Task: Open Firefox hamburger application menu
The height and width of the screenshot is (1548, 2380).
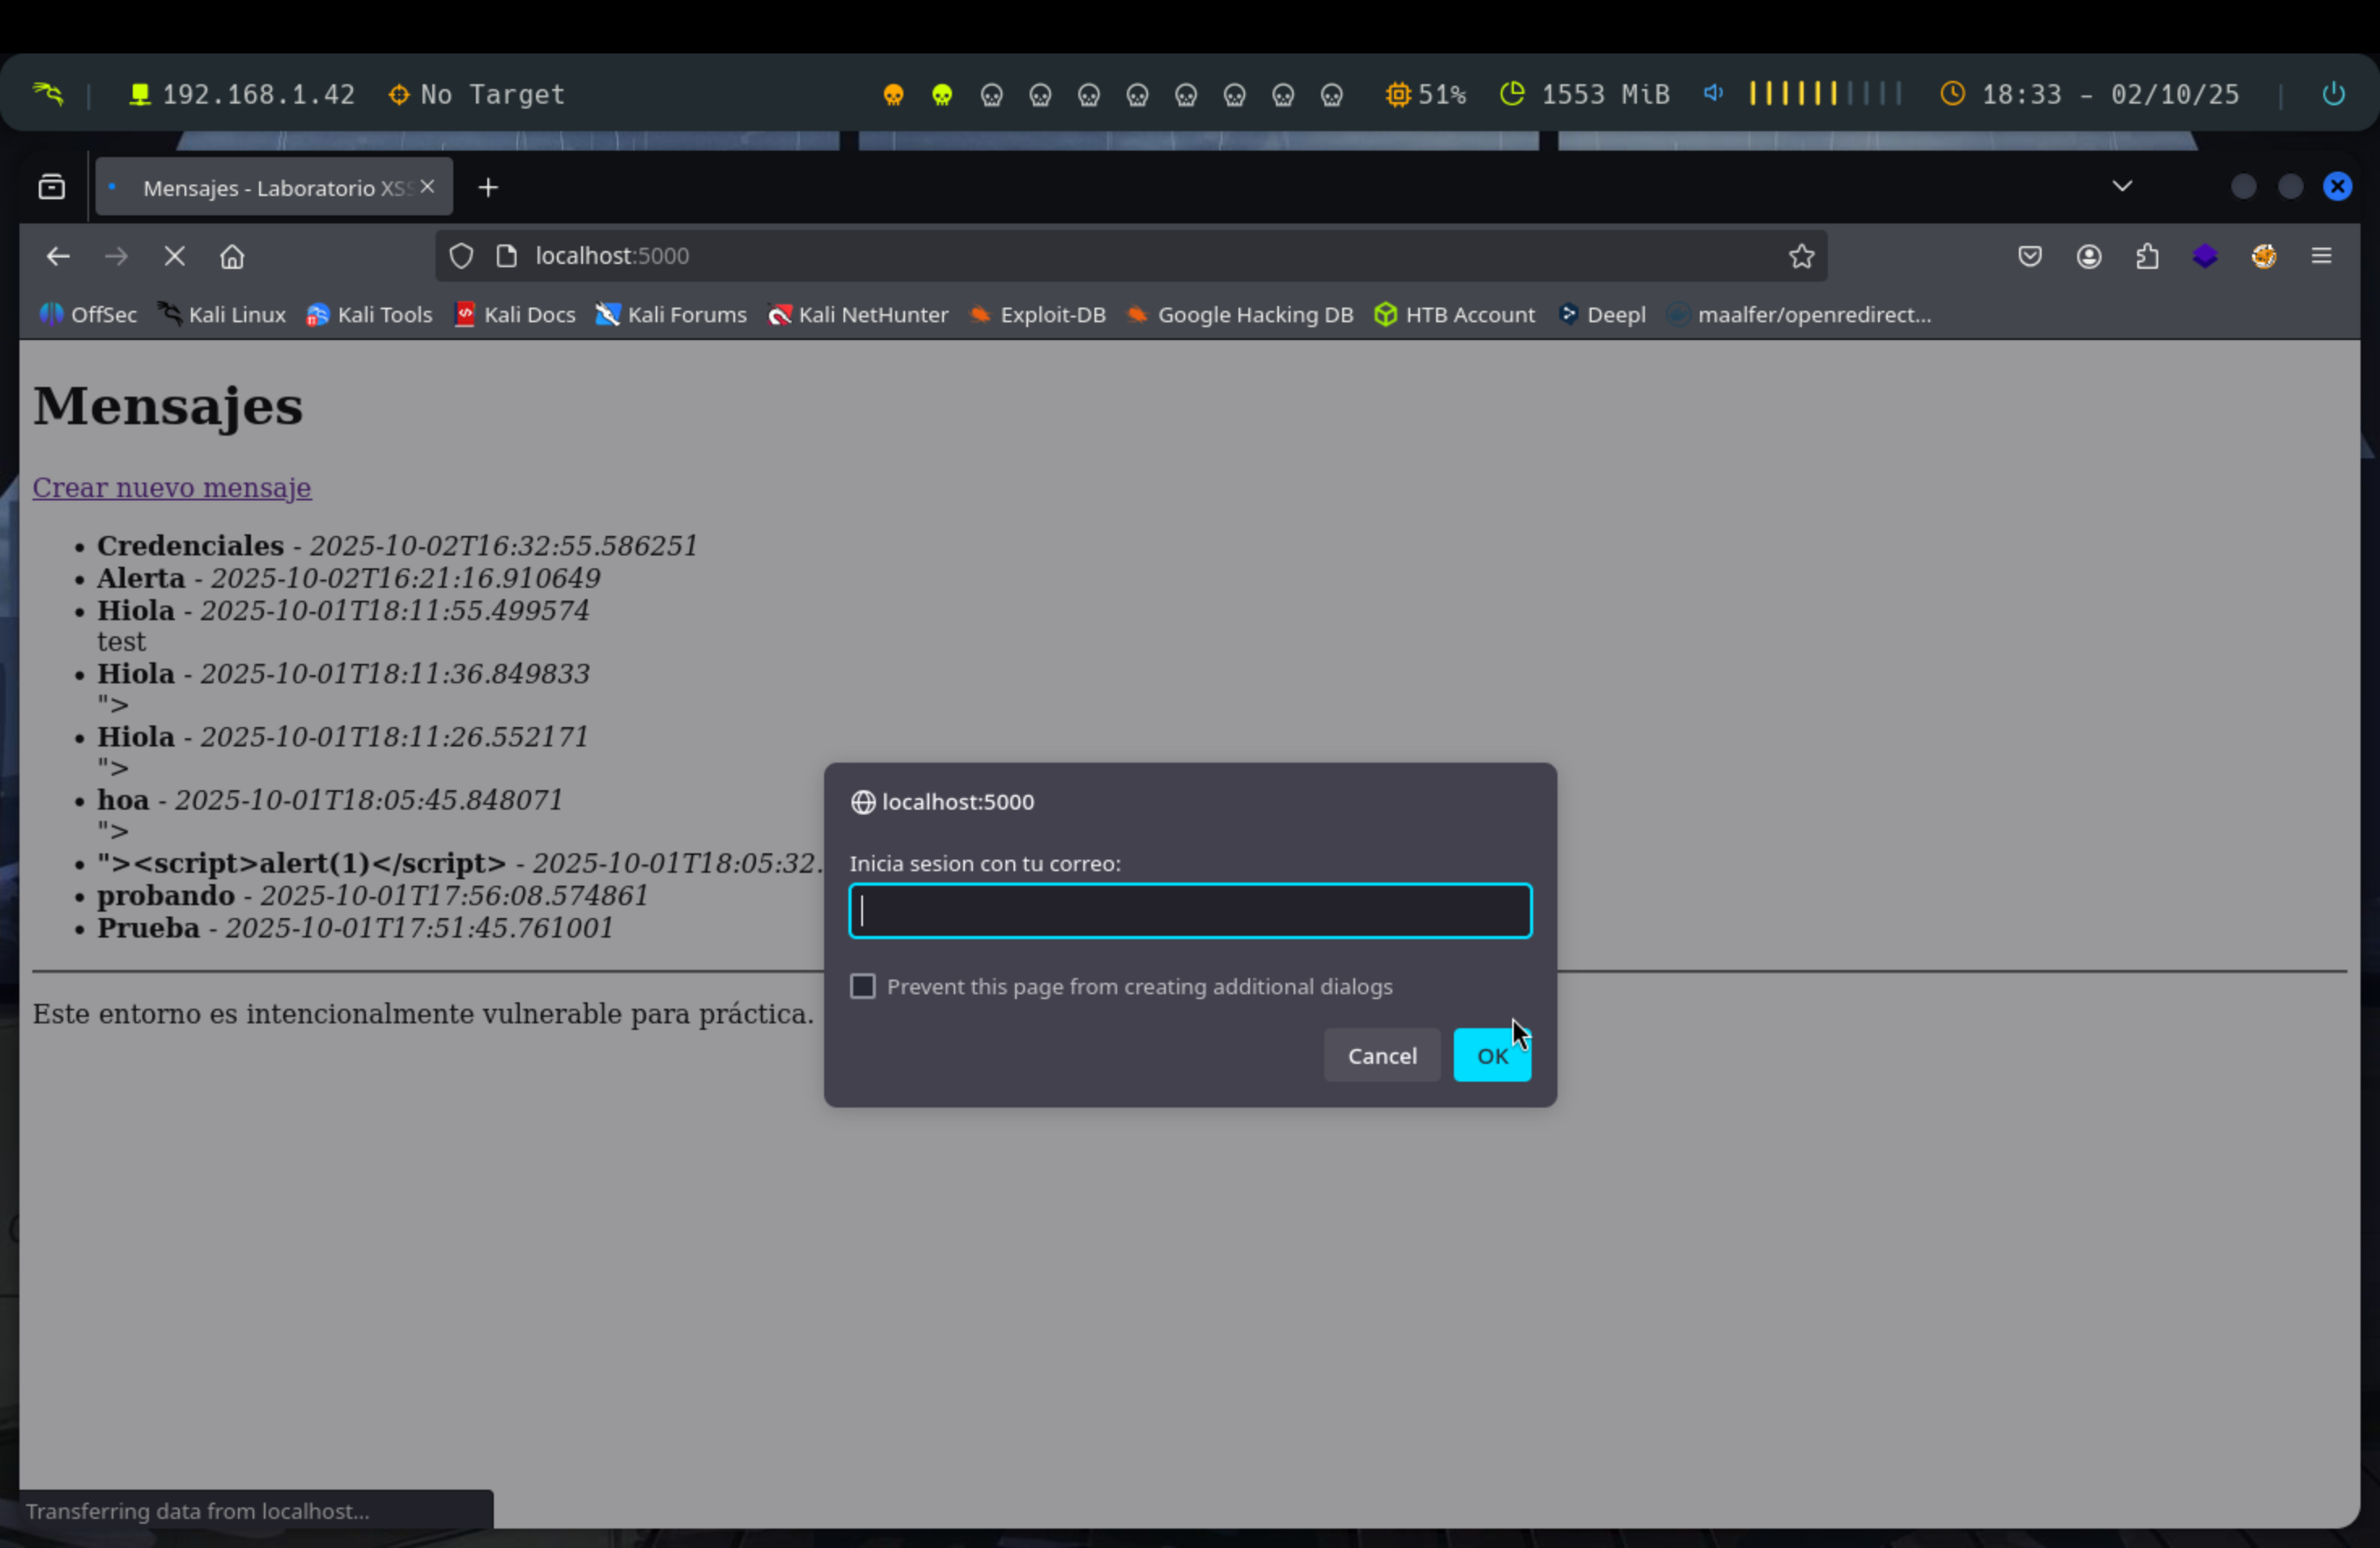Action: [2321, 256]
